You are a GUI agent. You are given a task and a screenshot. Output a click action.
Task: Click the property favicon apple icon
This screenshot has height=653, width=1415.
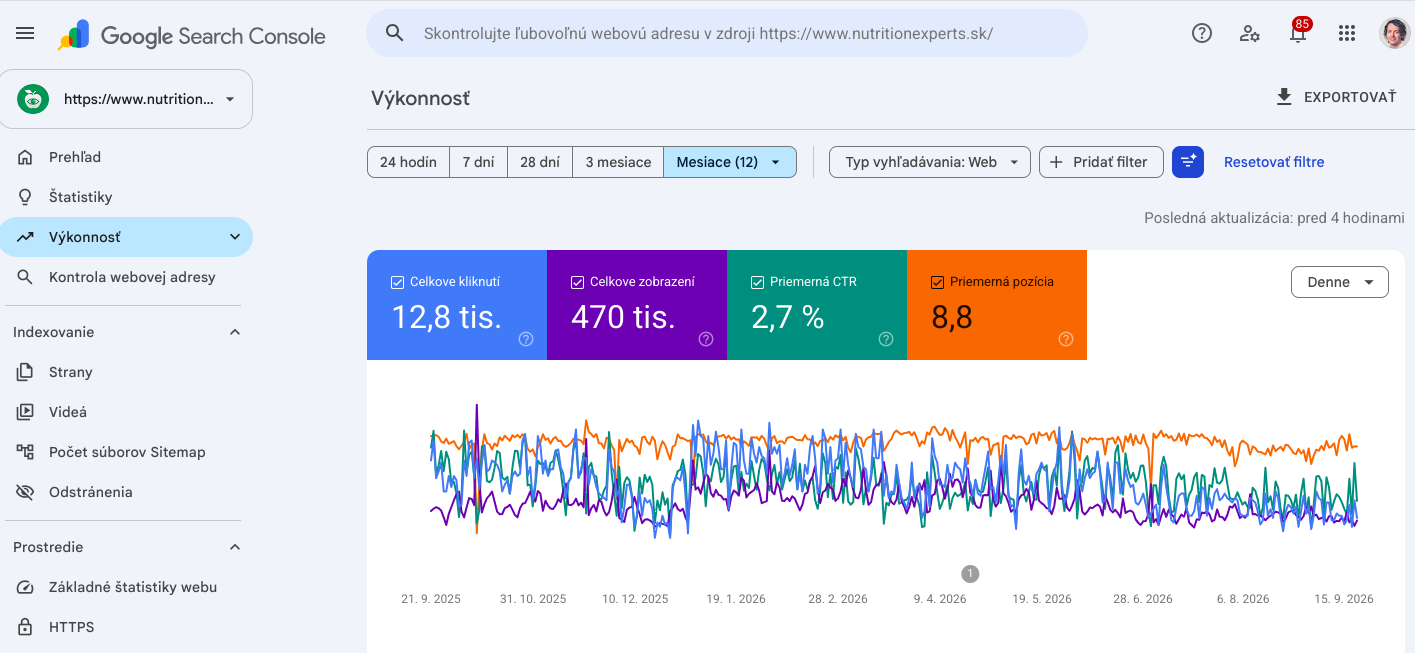tap(33, 99)
